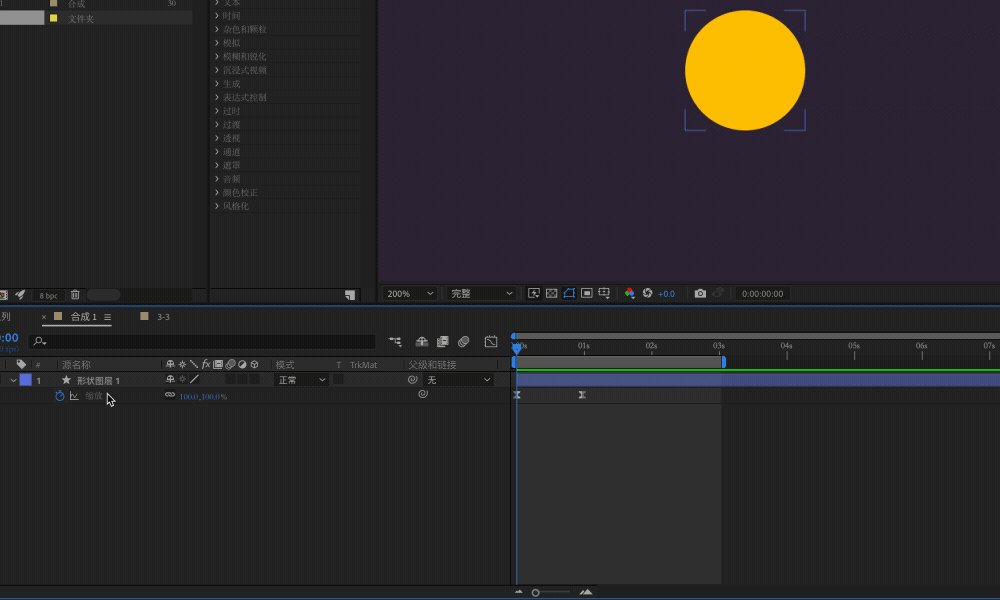Toggle preserve transparency box under T column
Viewport: 1000px width, 600px height.
(339, 379)
